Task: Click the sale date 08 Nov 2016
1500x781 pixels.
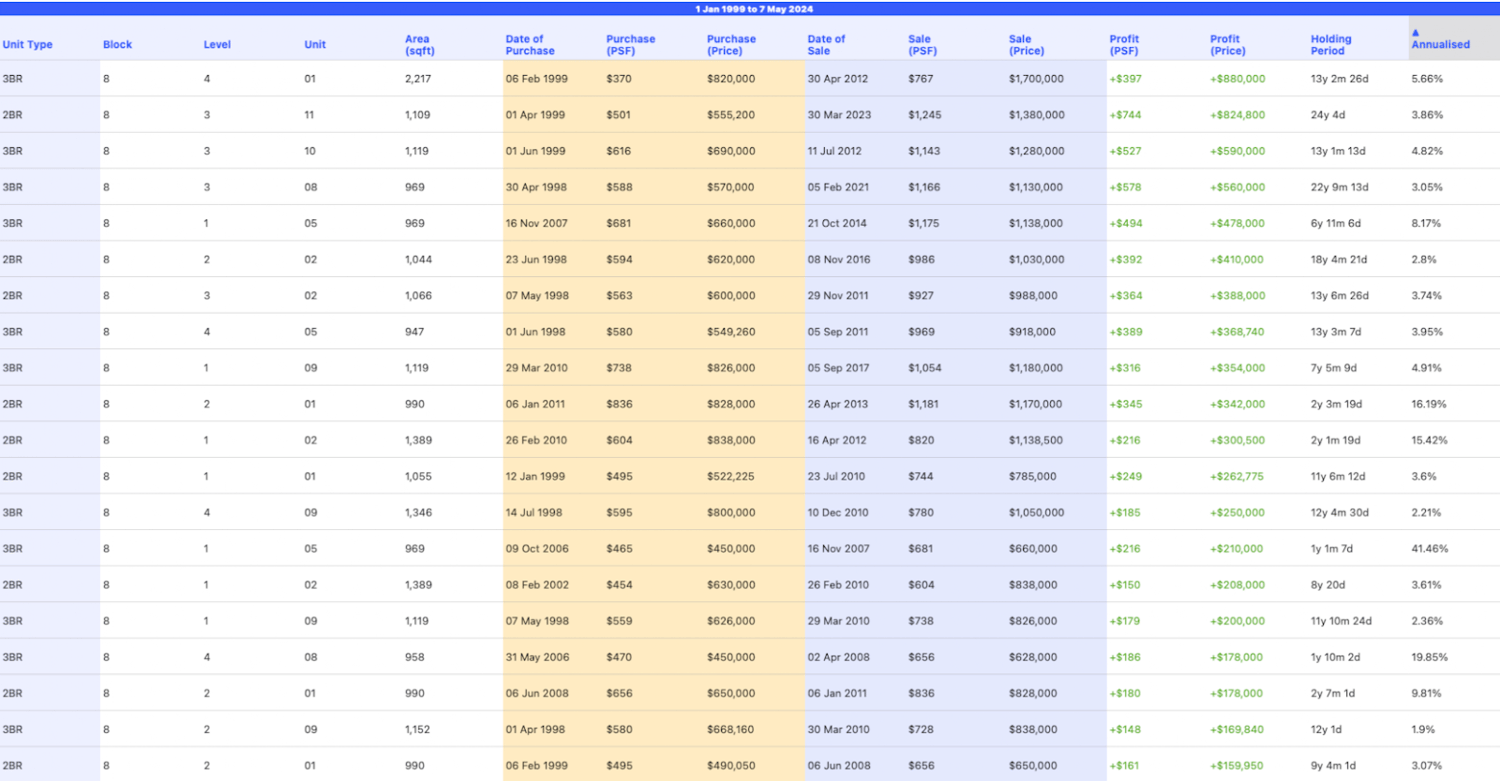Action: coord(839,259)
